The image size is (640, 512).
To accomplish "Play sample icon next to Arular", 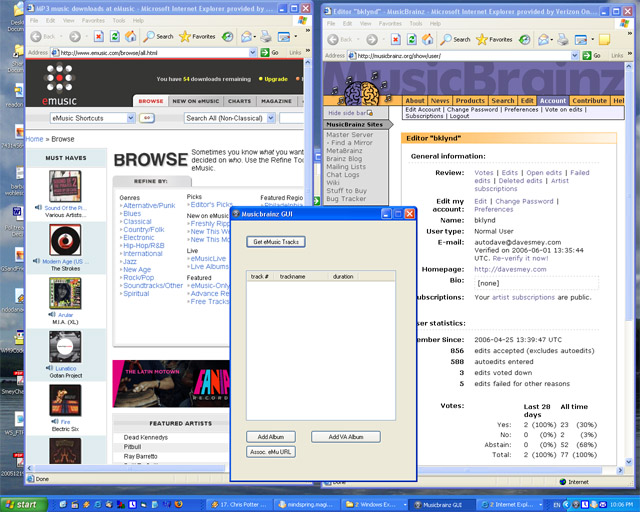I will pos(52,314).
